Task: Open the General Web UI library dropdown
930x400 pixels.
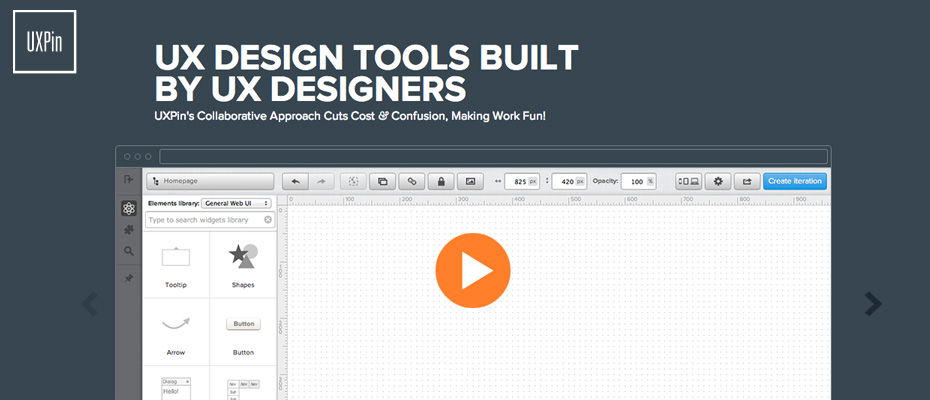Action: click(238, 203)
